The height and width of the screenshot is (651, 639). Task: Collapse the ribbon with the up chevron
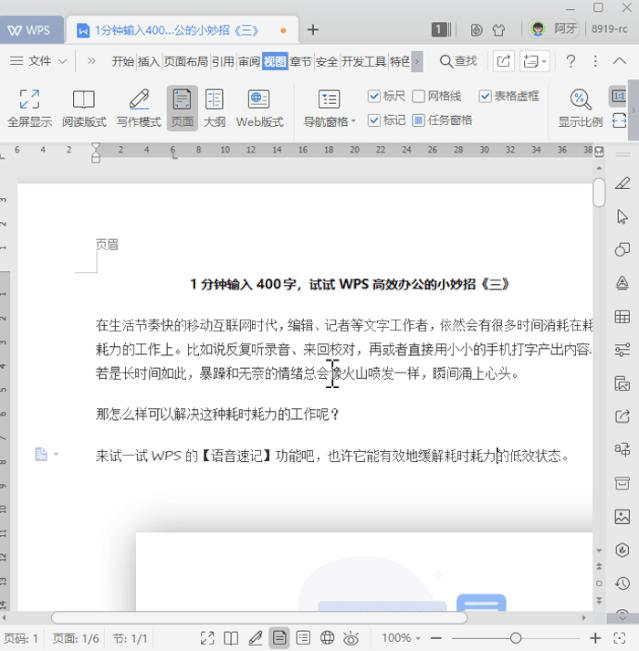[619, 61]
